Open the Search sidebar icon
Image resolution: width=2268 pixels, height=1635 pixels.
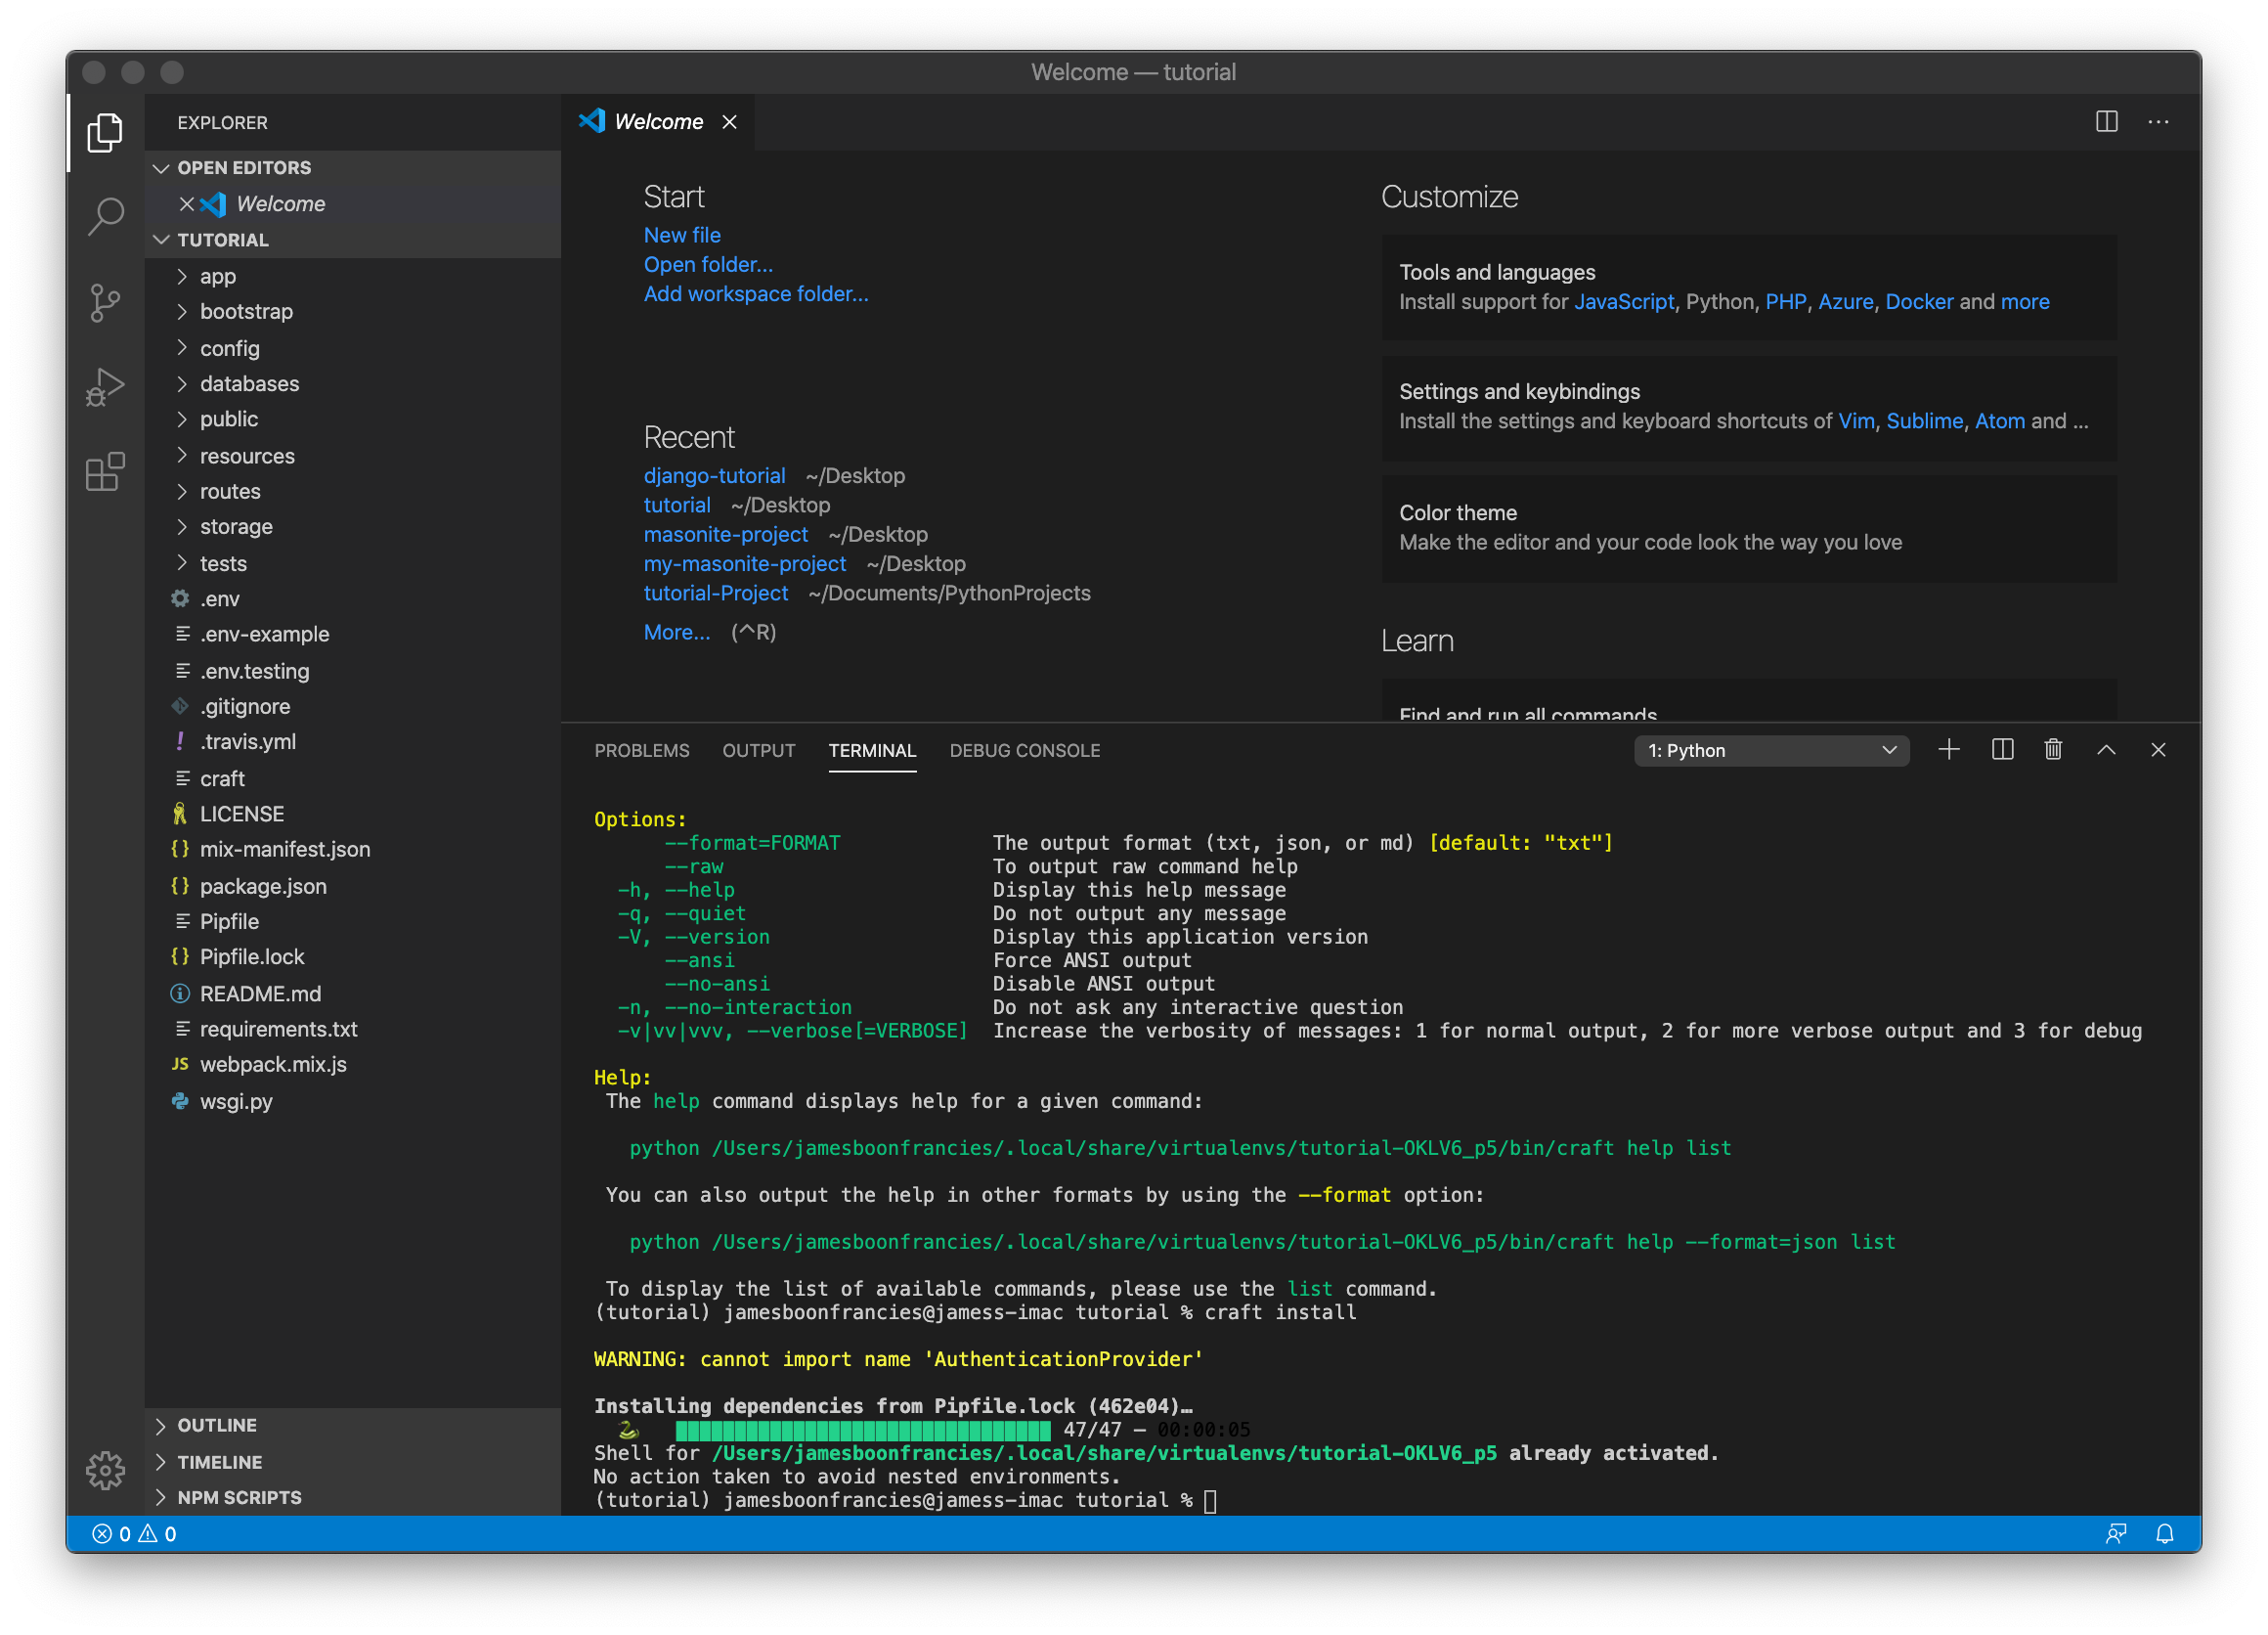[x=105, y=217]
